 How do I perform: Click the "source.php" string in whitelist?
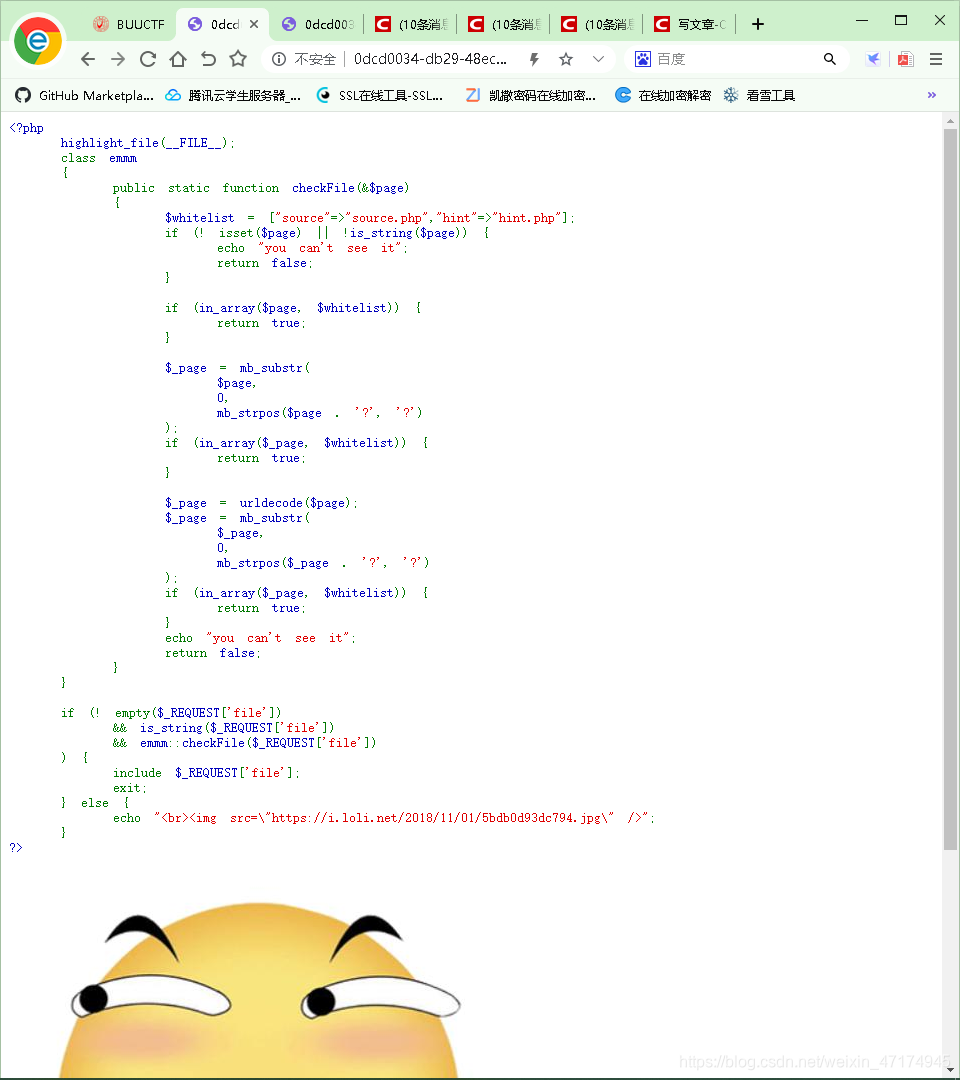click(387, 218)
